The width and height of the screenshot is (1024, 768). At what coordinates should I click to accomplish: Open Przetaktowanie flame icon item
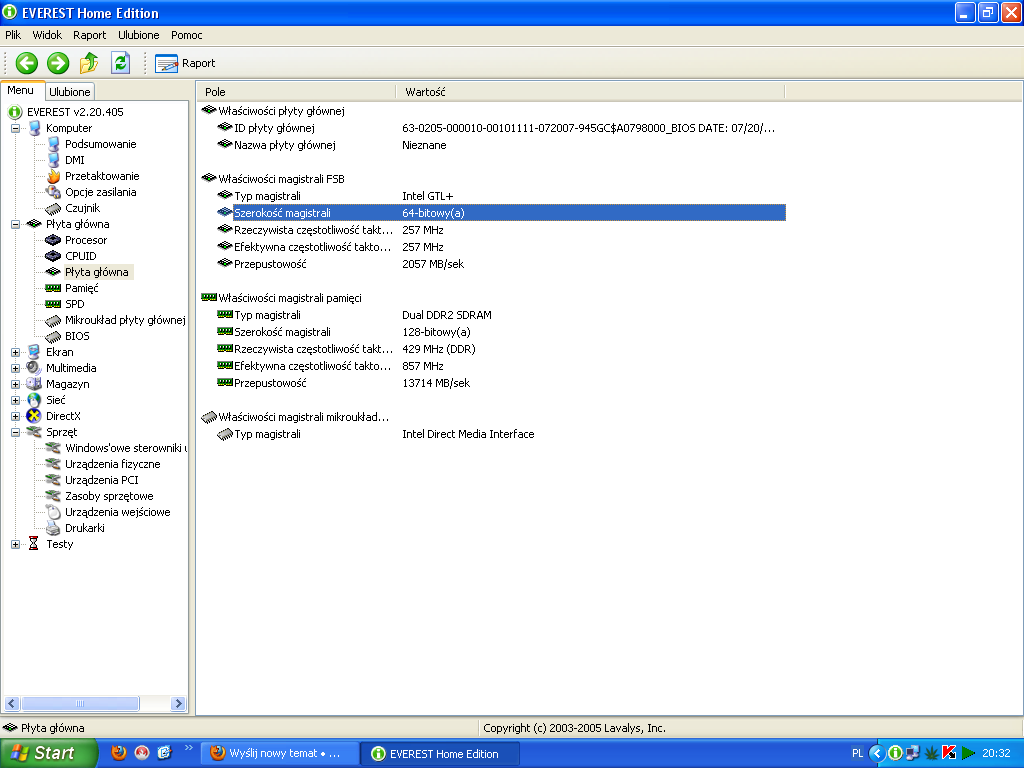54,176
